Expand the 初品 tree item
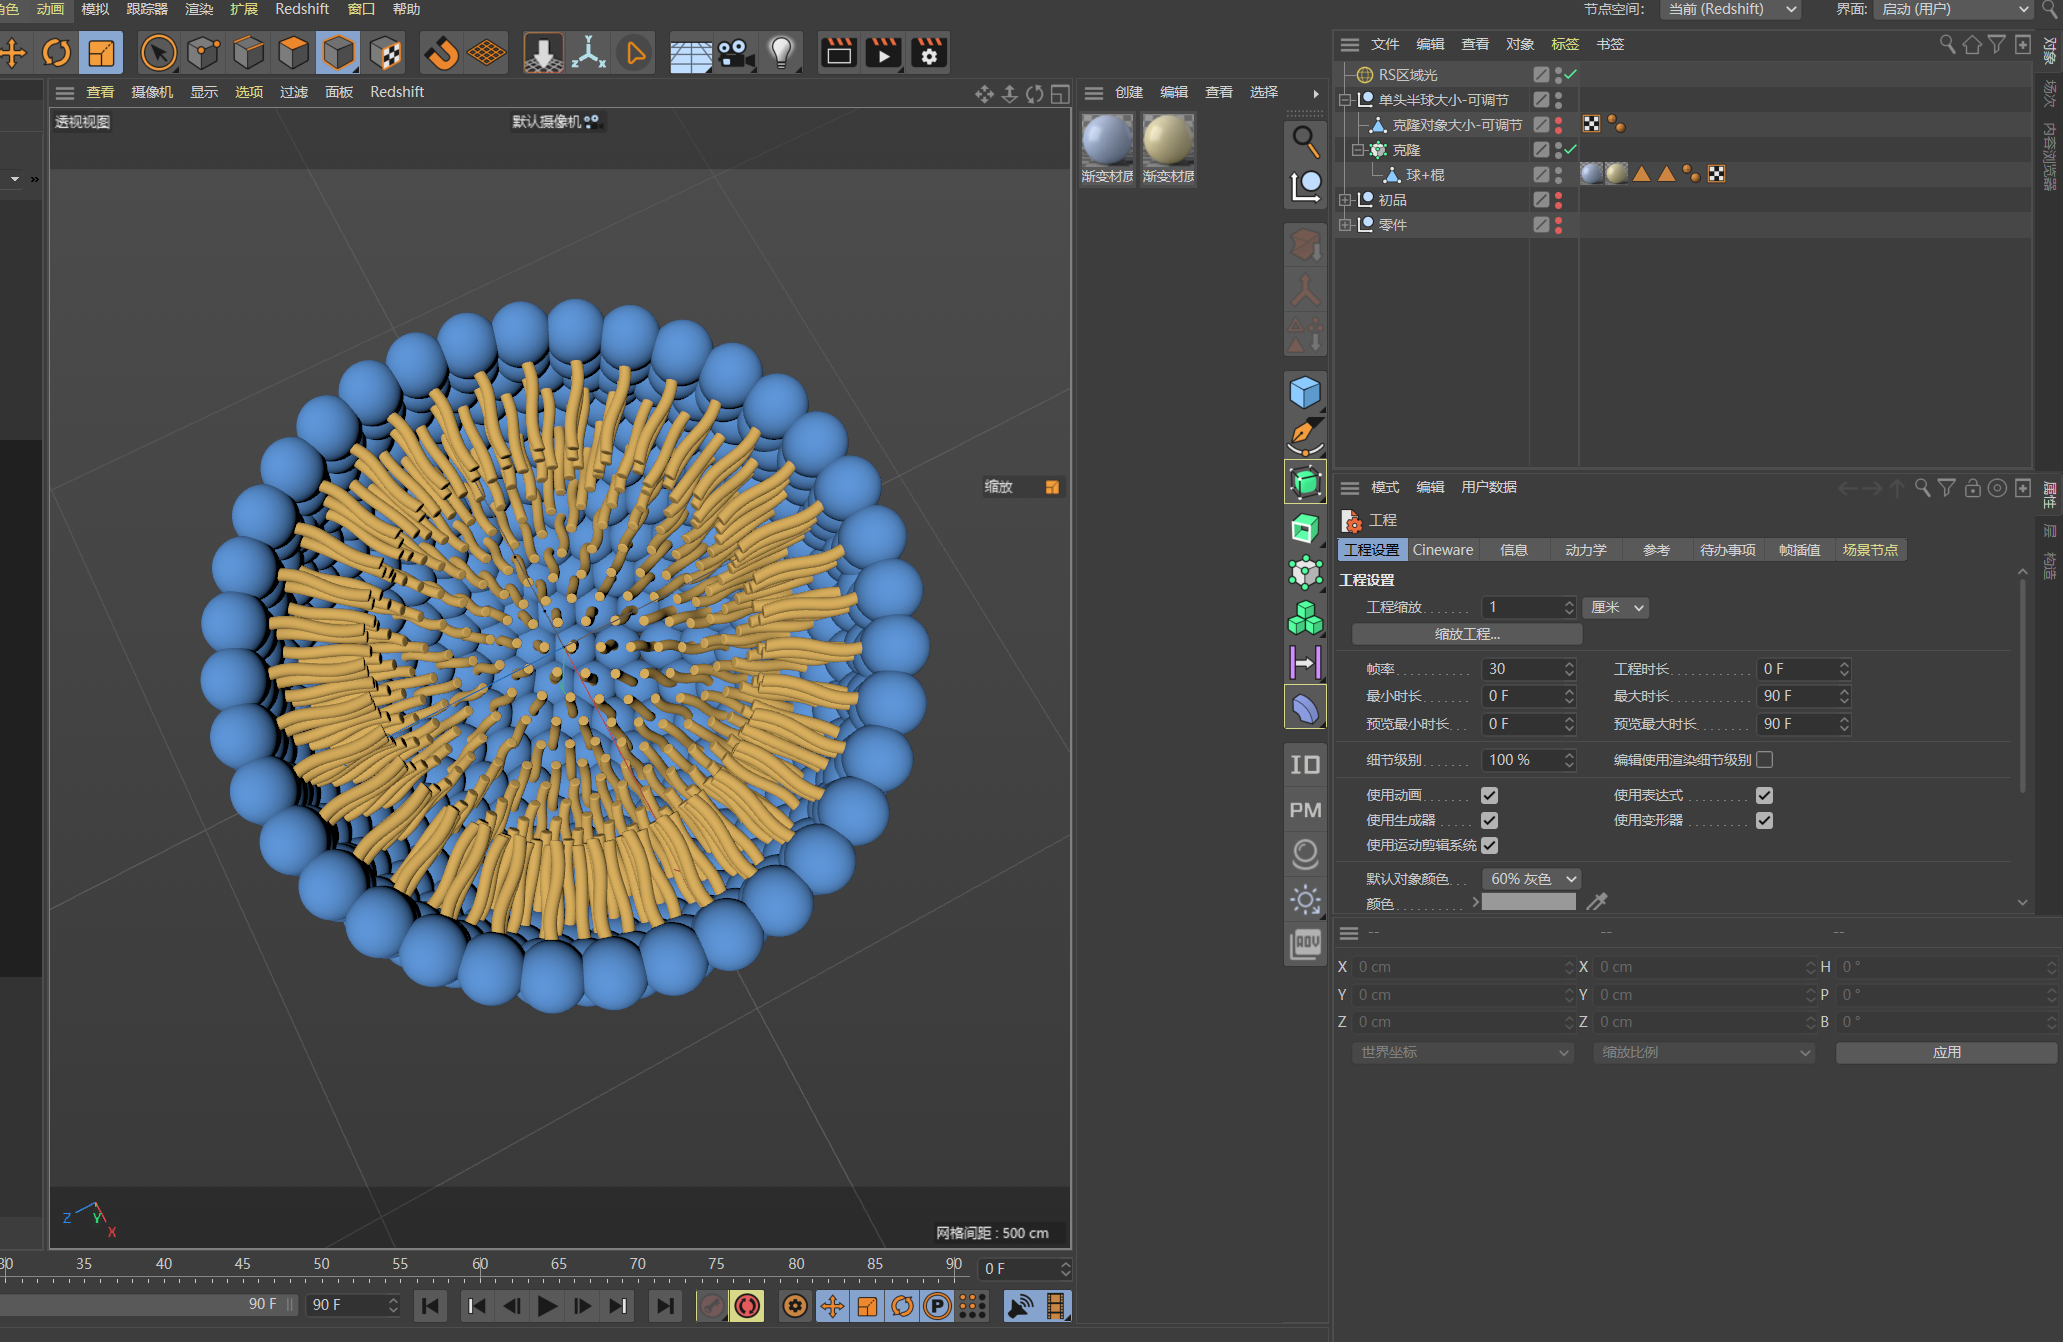The image size is (2063, 1342). [1345, 200]
